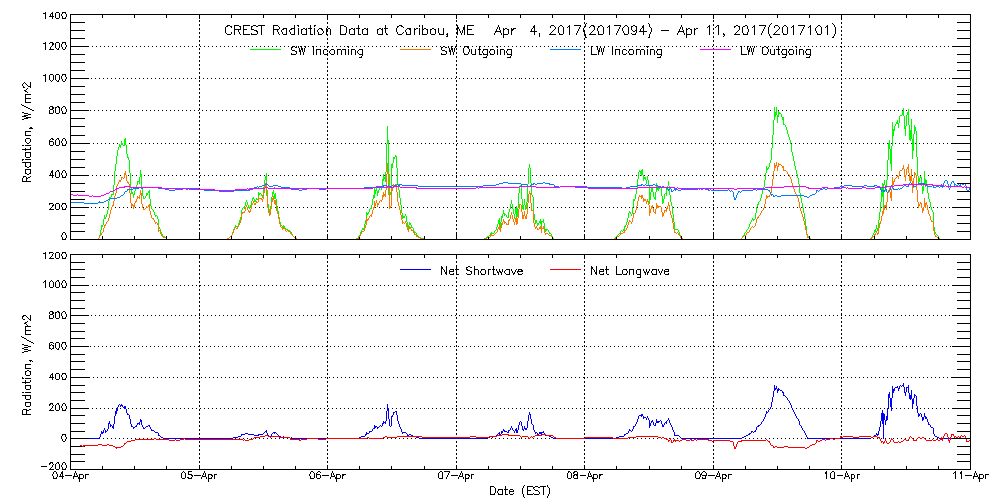This screenshot has height=500, width=1000.
Task: Click the CREST Radiation Data chart title
Action: [x=530, y=31]
